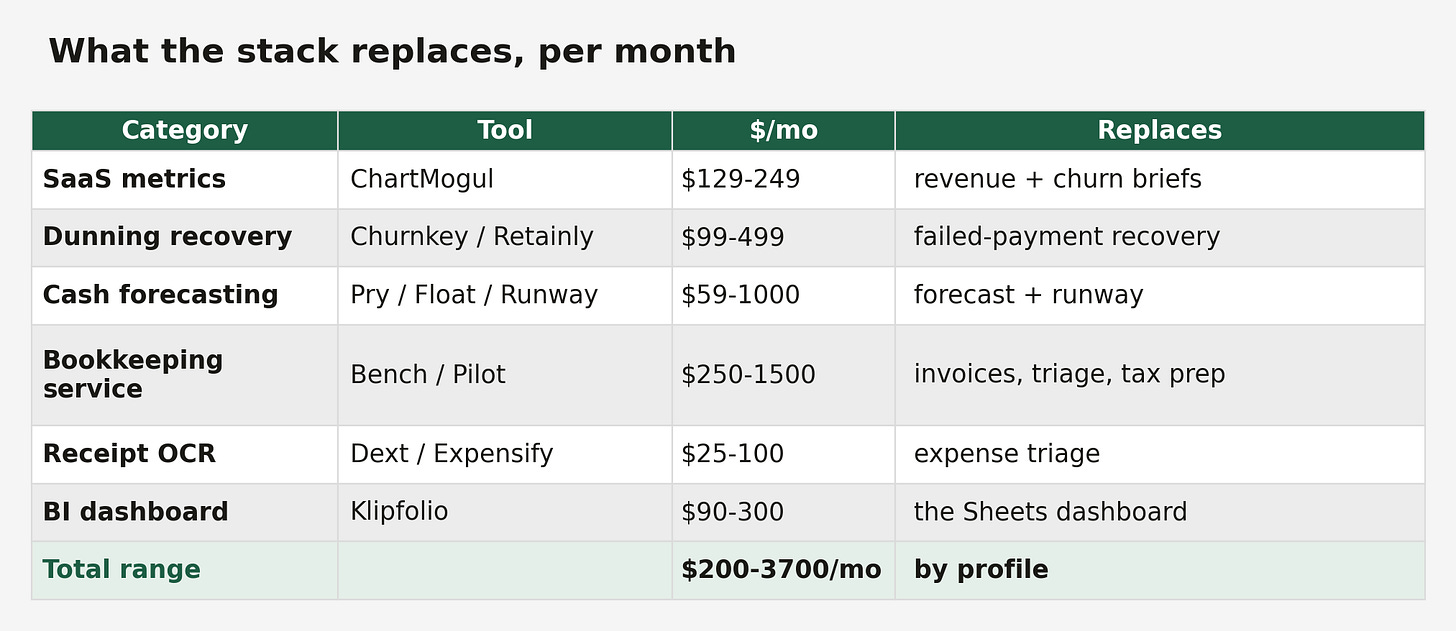1456x631 pixels.
Task: Select the $200-3700/mo total cell
Action: [783, 570]
